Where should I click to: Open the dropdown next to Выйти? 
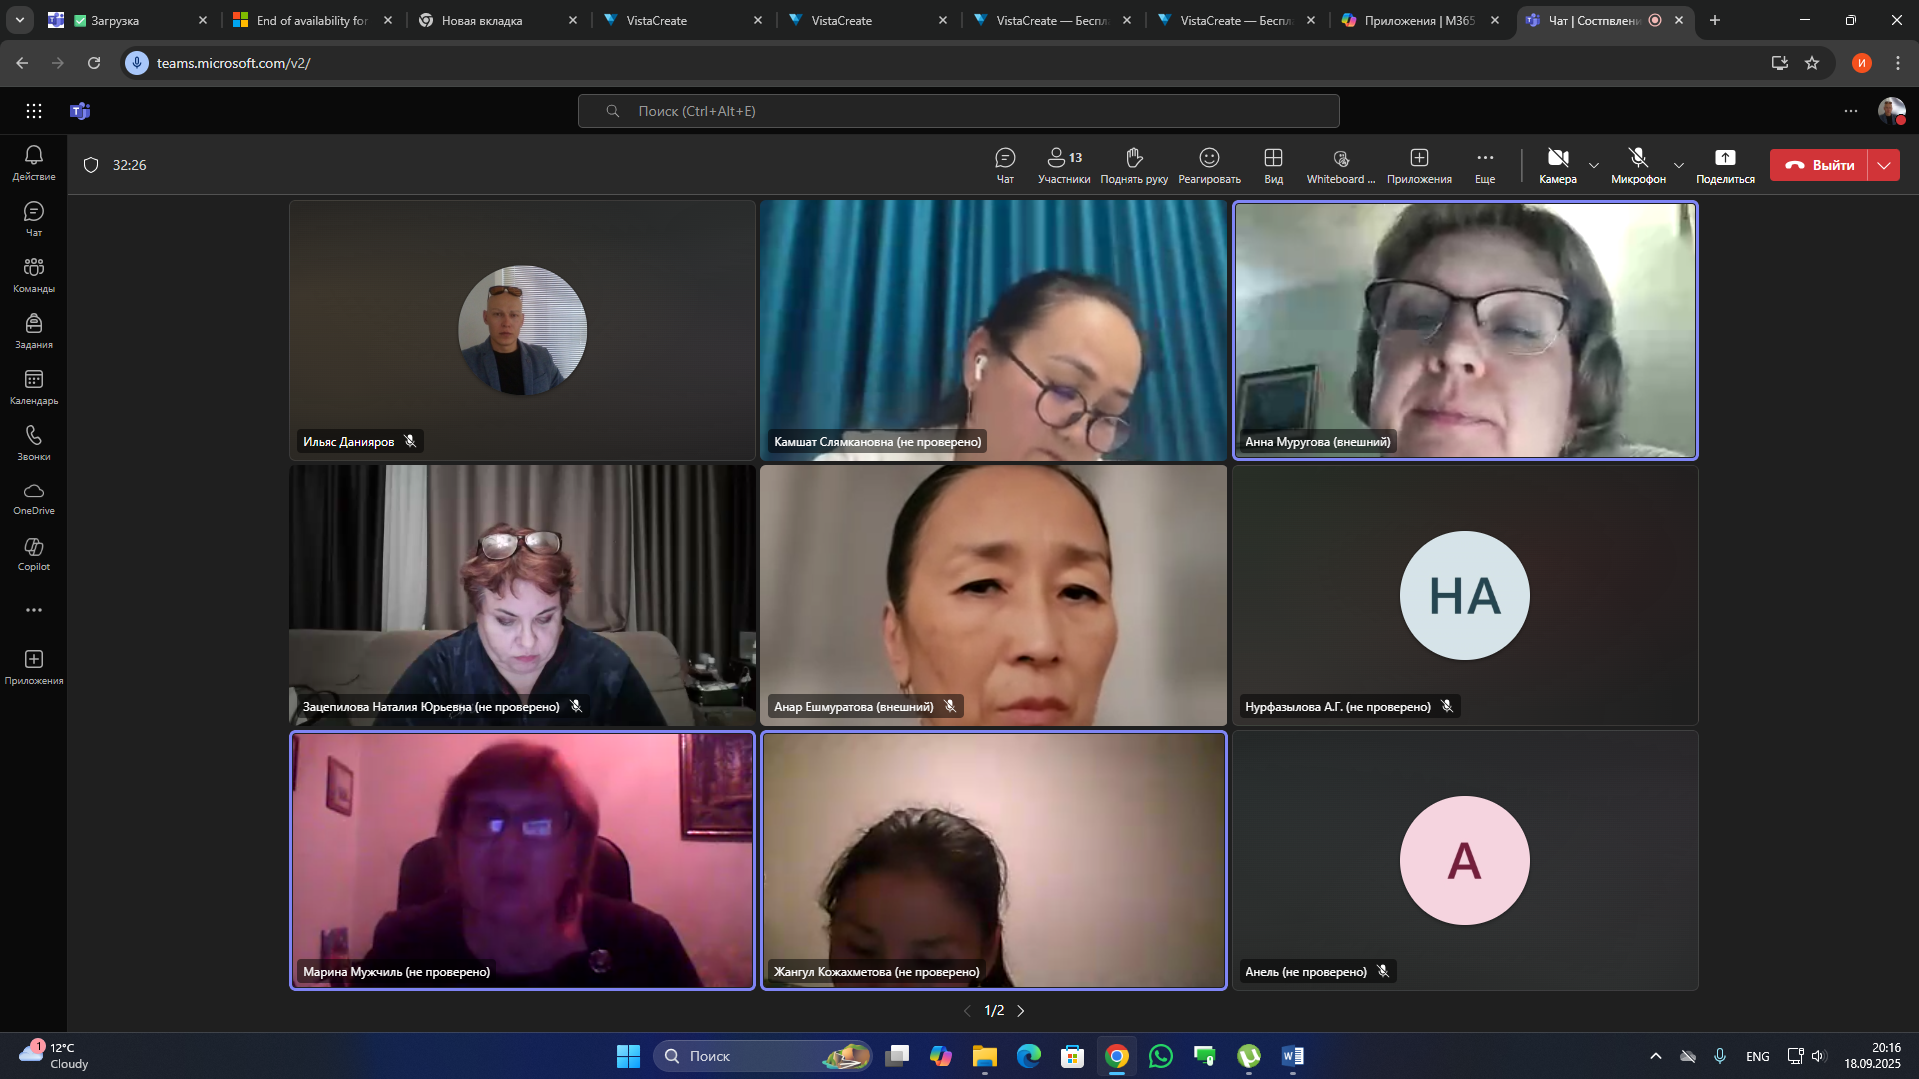(x=1884, y=165)
